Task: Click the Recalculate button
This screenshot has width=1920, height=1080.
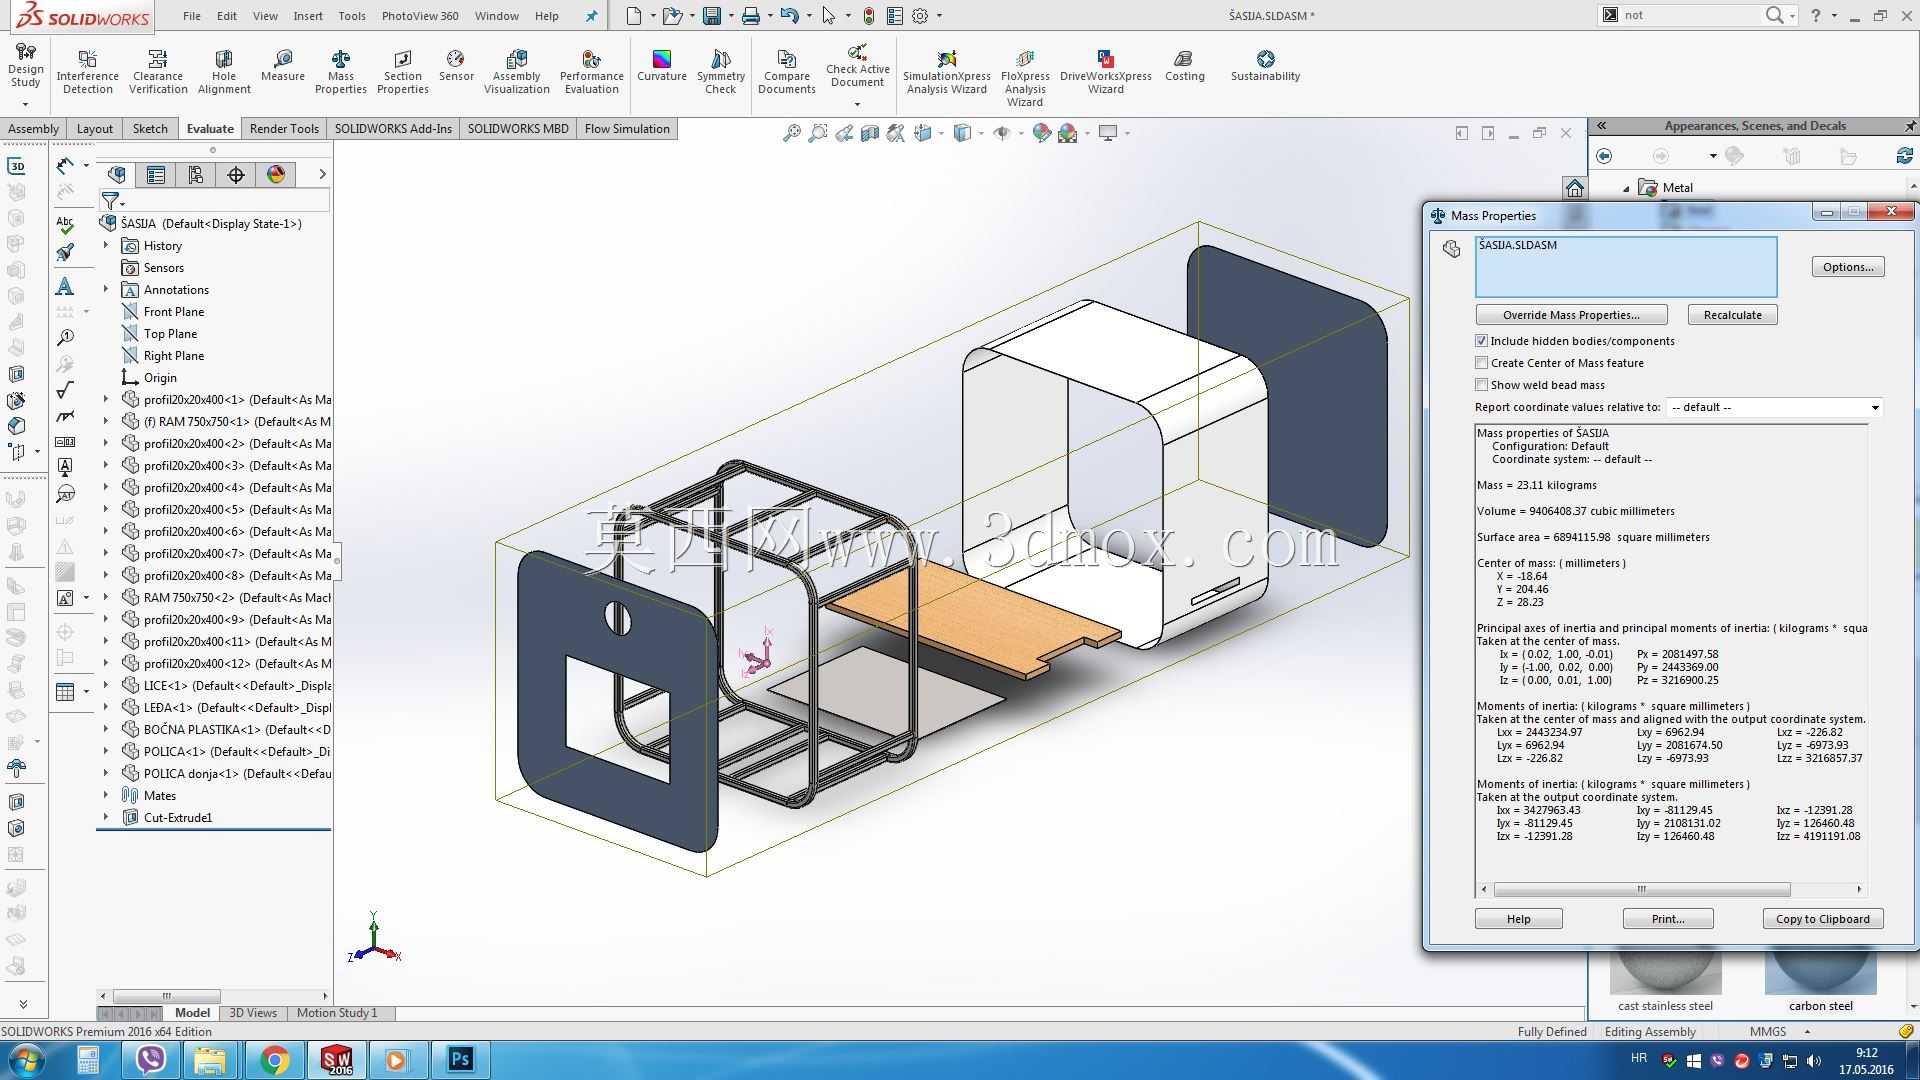Action: [1732, 315]
